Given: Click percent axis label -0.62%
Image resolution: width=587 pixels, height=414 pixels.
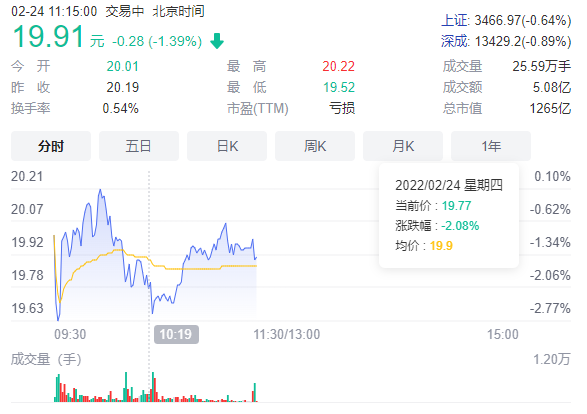Looking at the screenshot, I should point(550,209).
